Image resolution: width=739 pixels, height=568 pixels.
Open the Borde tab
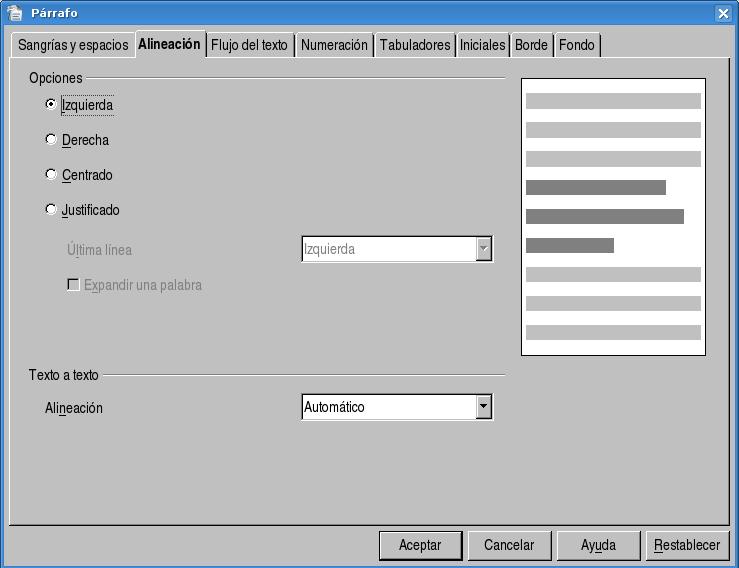point(531,45)
